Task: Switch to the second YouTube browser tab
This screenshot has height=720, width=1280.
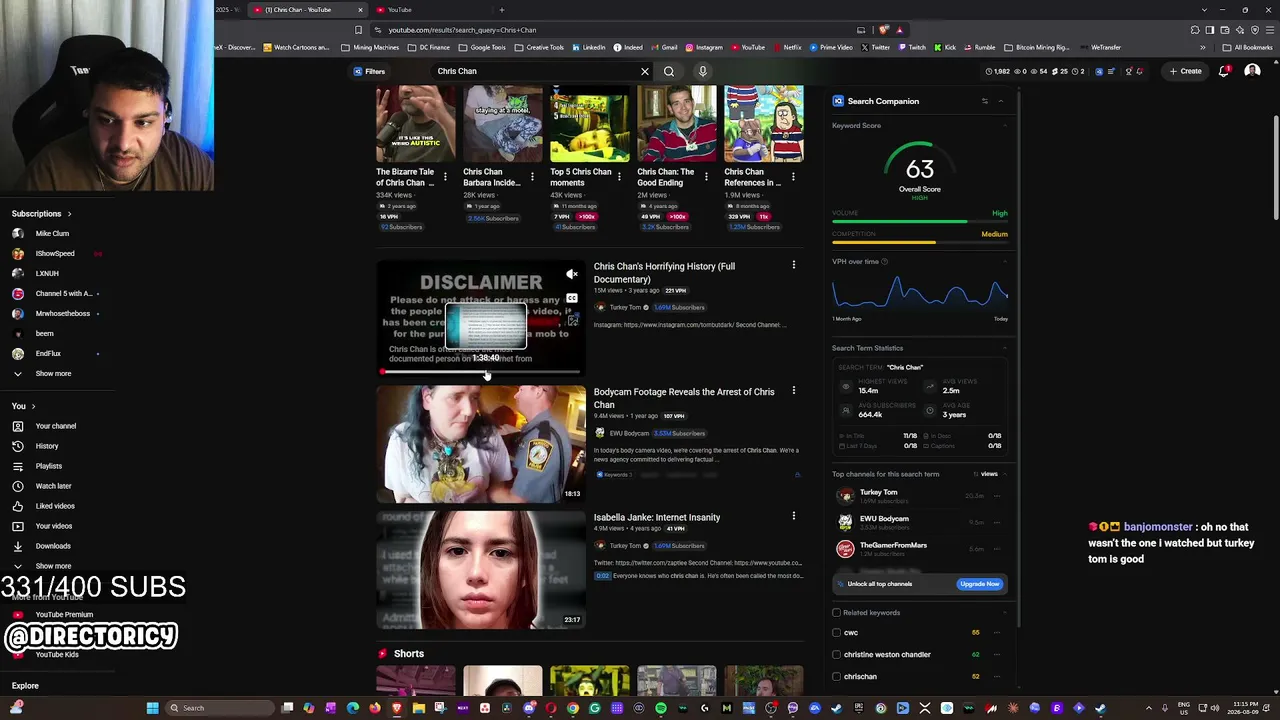Action: 400,10
